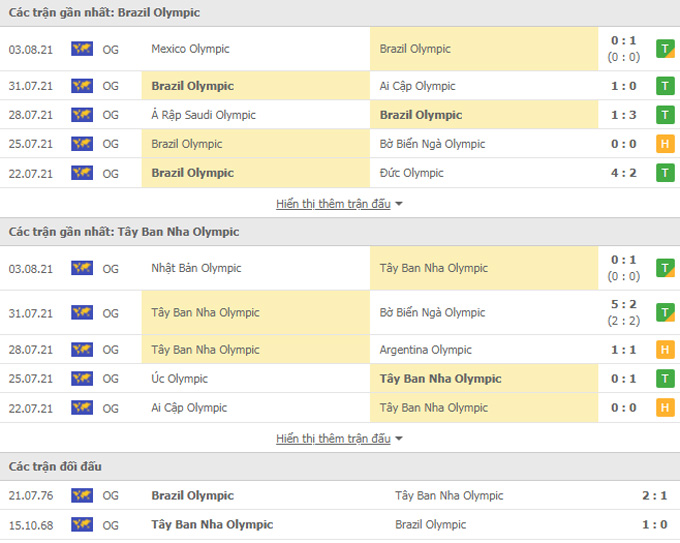Click the flag icon in the 21.07.76 head-to-head row

coord(82,496)
